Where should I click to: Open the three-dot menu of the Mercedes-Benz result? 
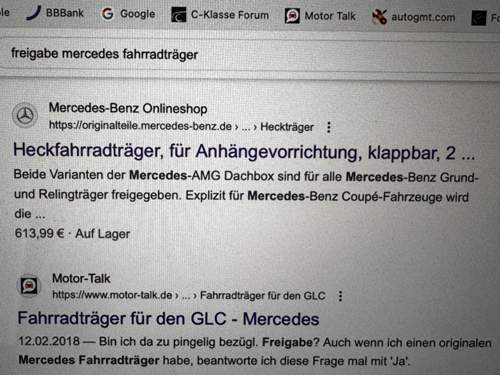(329, 127)
